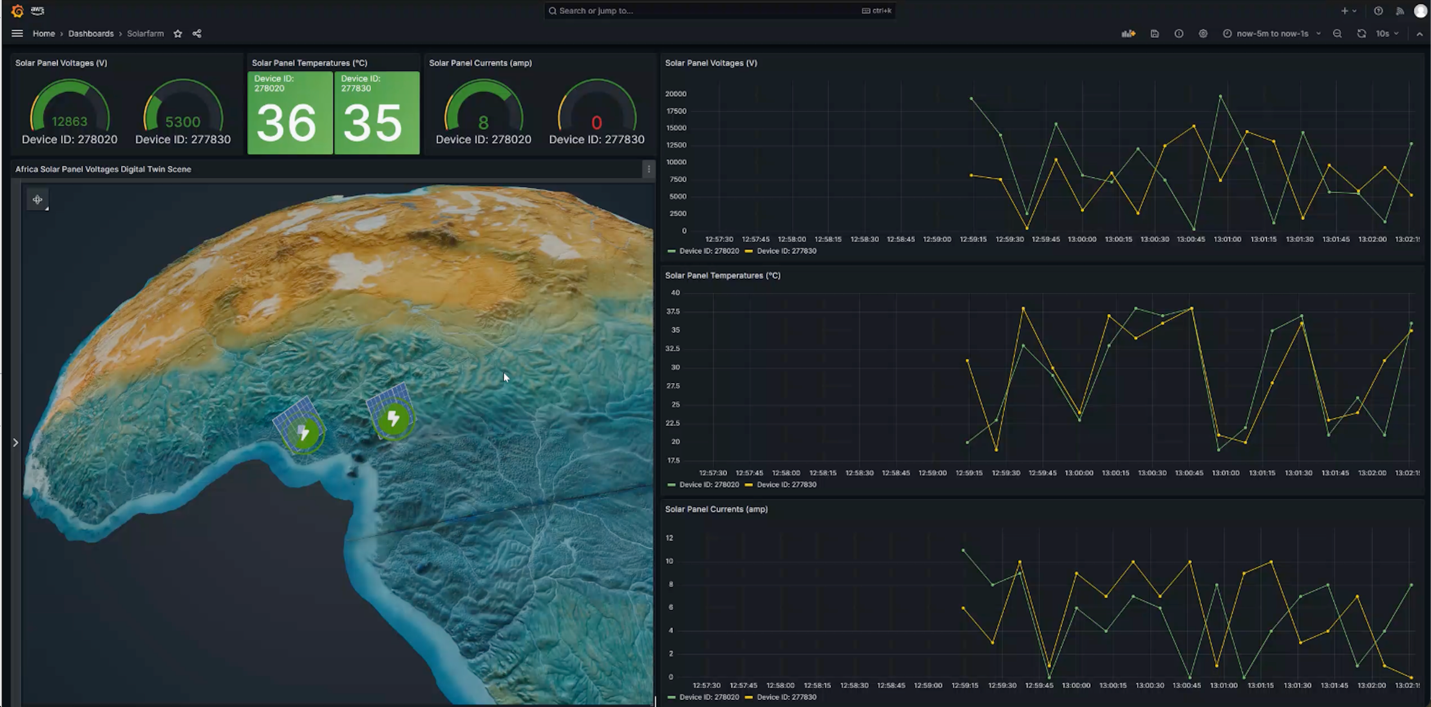The image size is (1431, 707).
Task: Zoom out the time range
Action: tap(1337, 34)
